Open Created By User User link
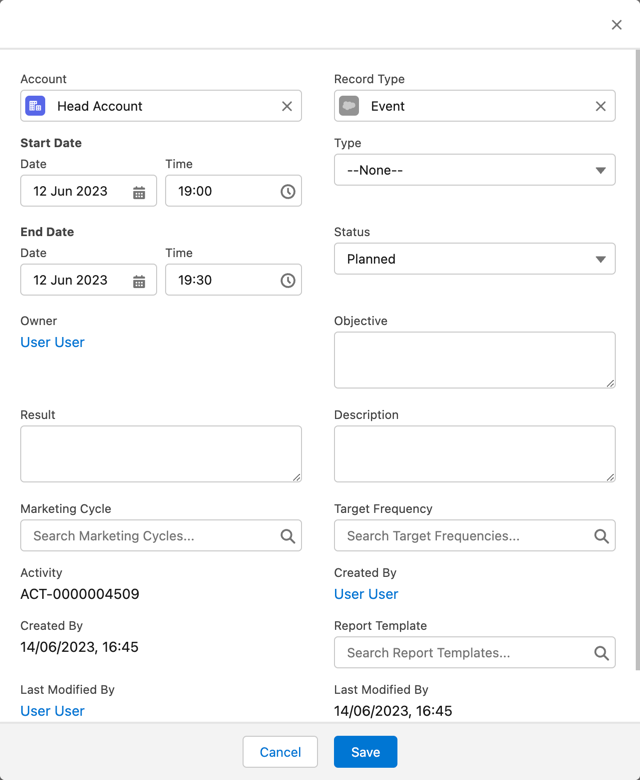 pos(366,594)
